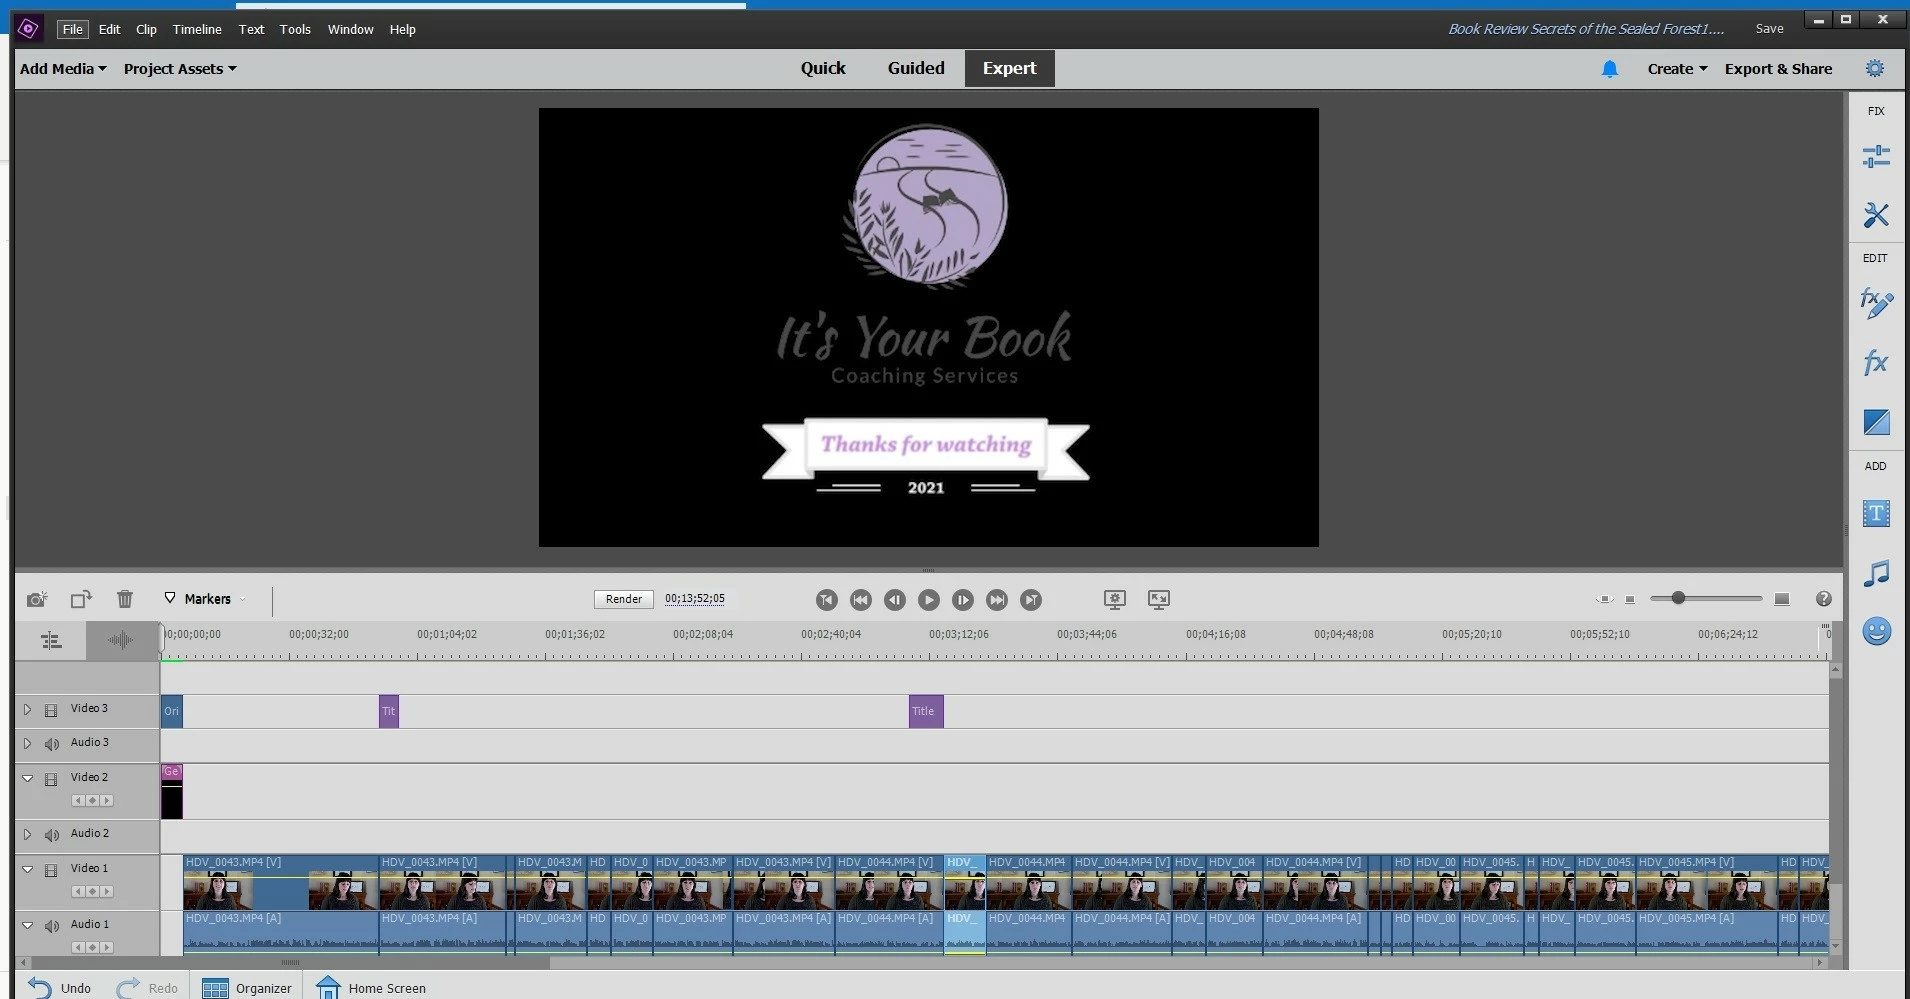The image size is (1910, 999).
Task: Play the timeline video
Action: [929, 600]
